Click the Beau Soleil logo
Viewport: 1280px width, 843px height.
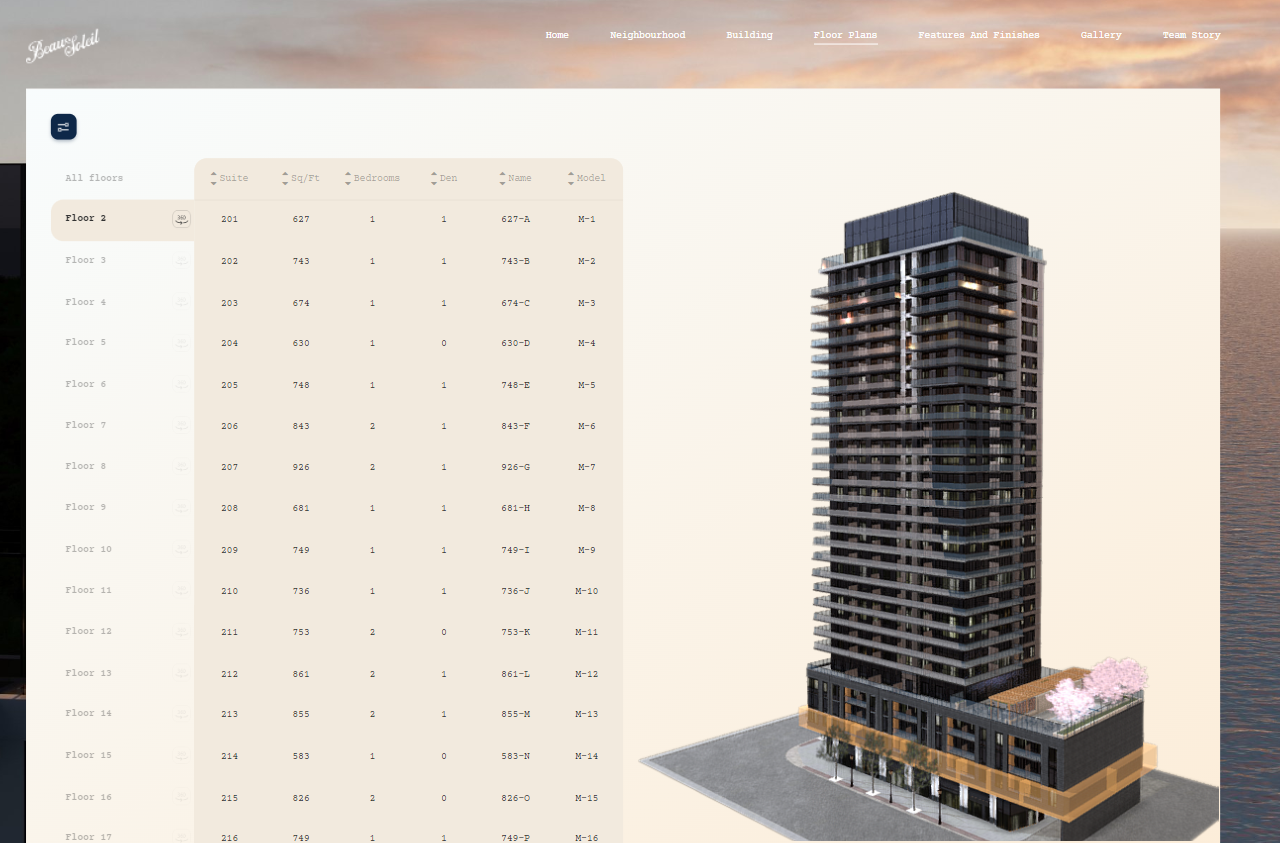tap(62, 46)
